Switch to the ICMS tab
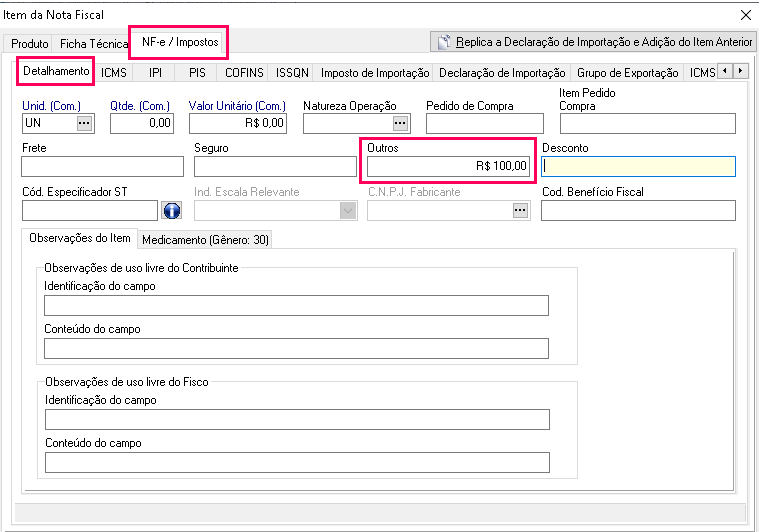 [x=114, y=73]
